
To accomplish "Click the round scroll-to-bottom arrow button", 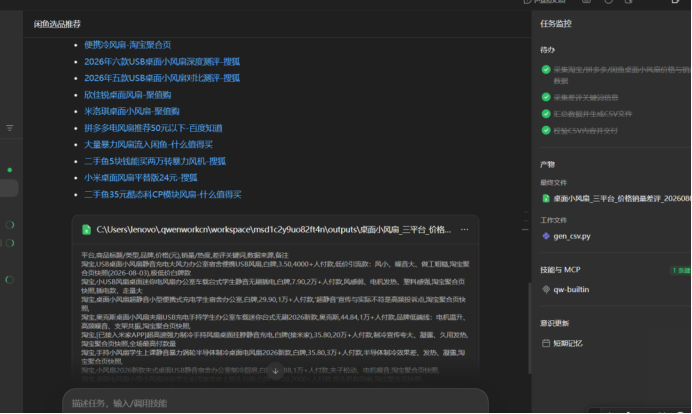I will click(x=275, y=371).
